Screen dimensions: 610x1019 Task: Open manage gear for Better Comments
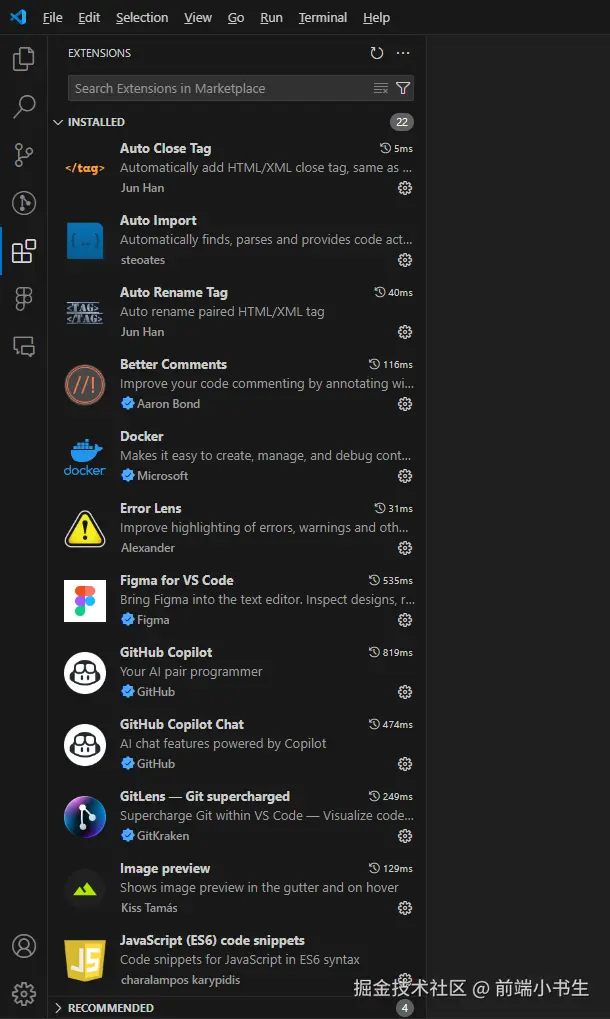click(x=405, y=404)
